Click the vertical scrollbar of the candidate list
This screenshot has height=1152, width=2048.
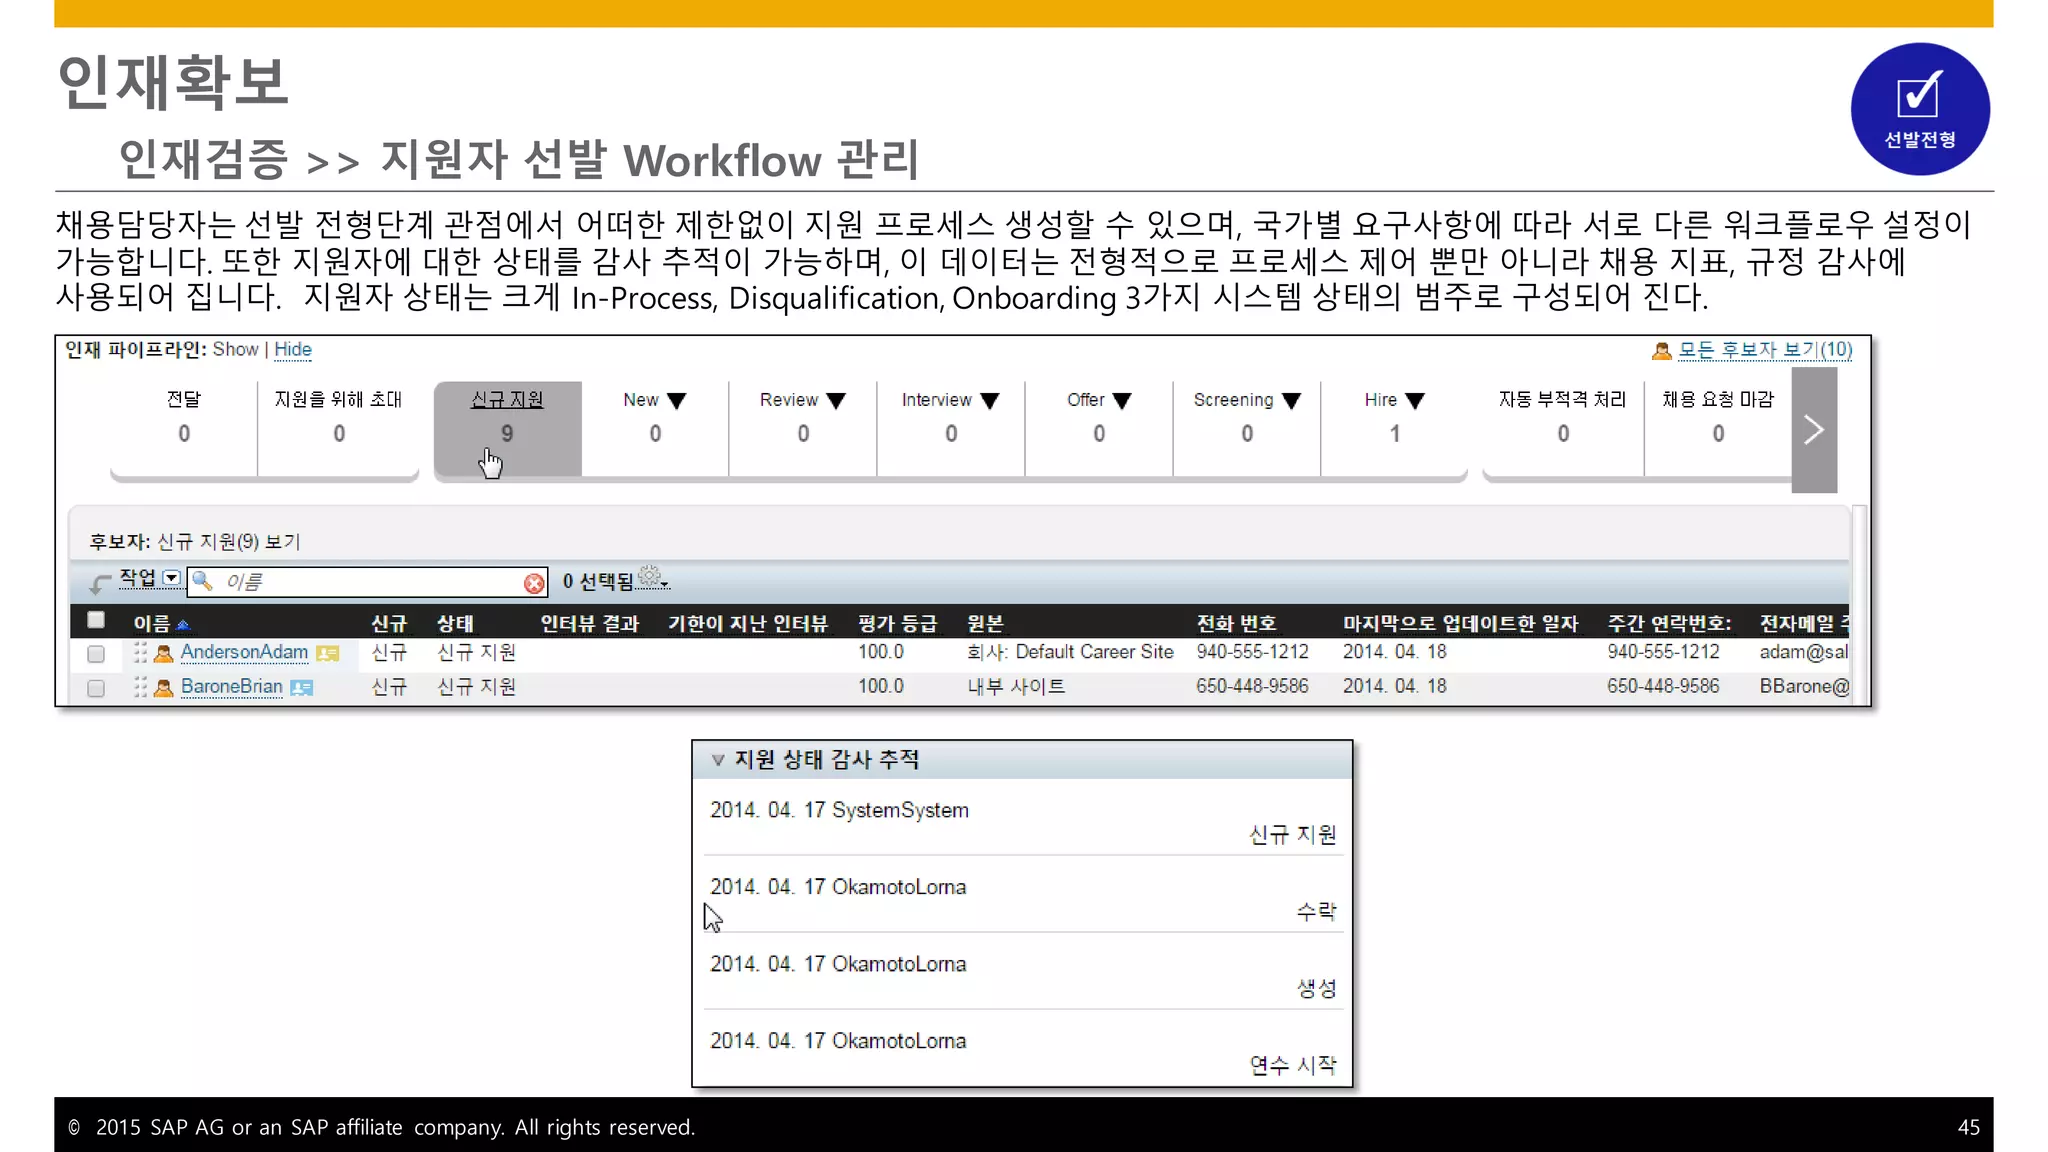1859,604
